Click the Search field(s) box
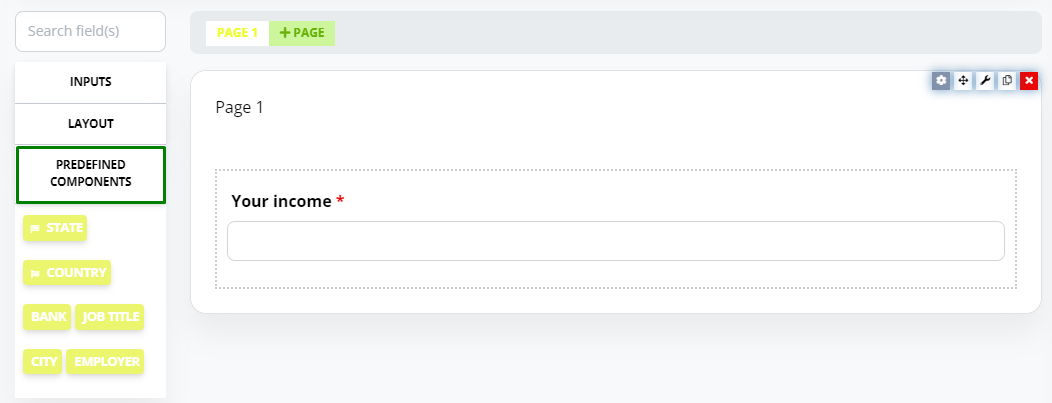 (91, 32)
